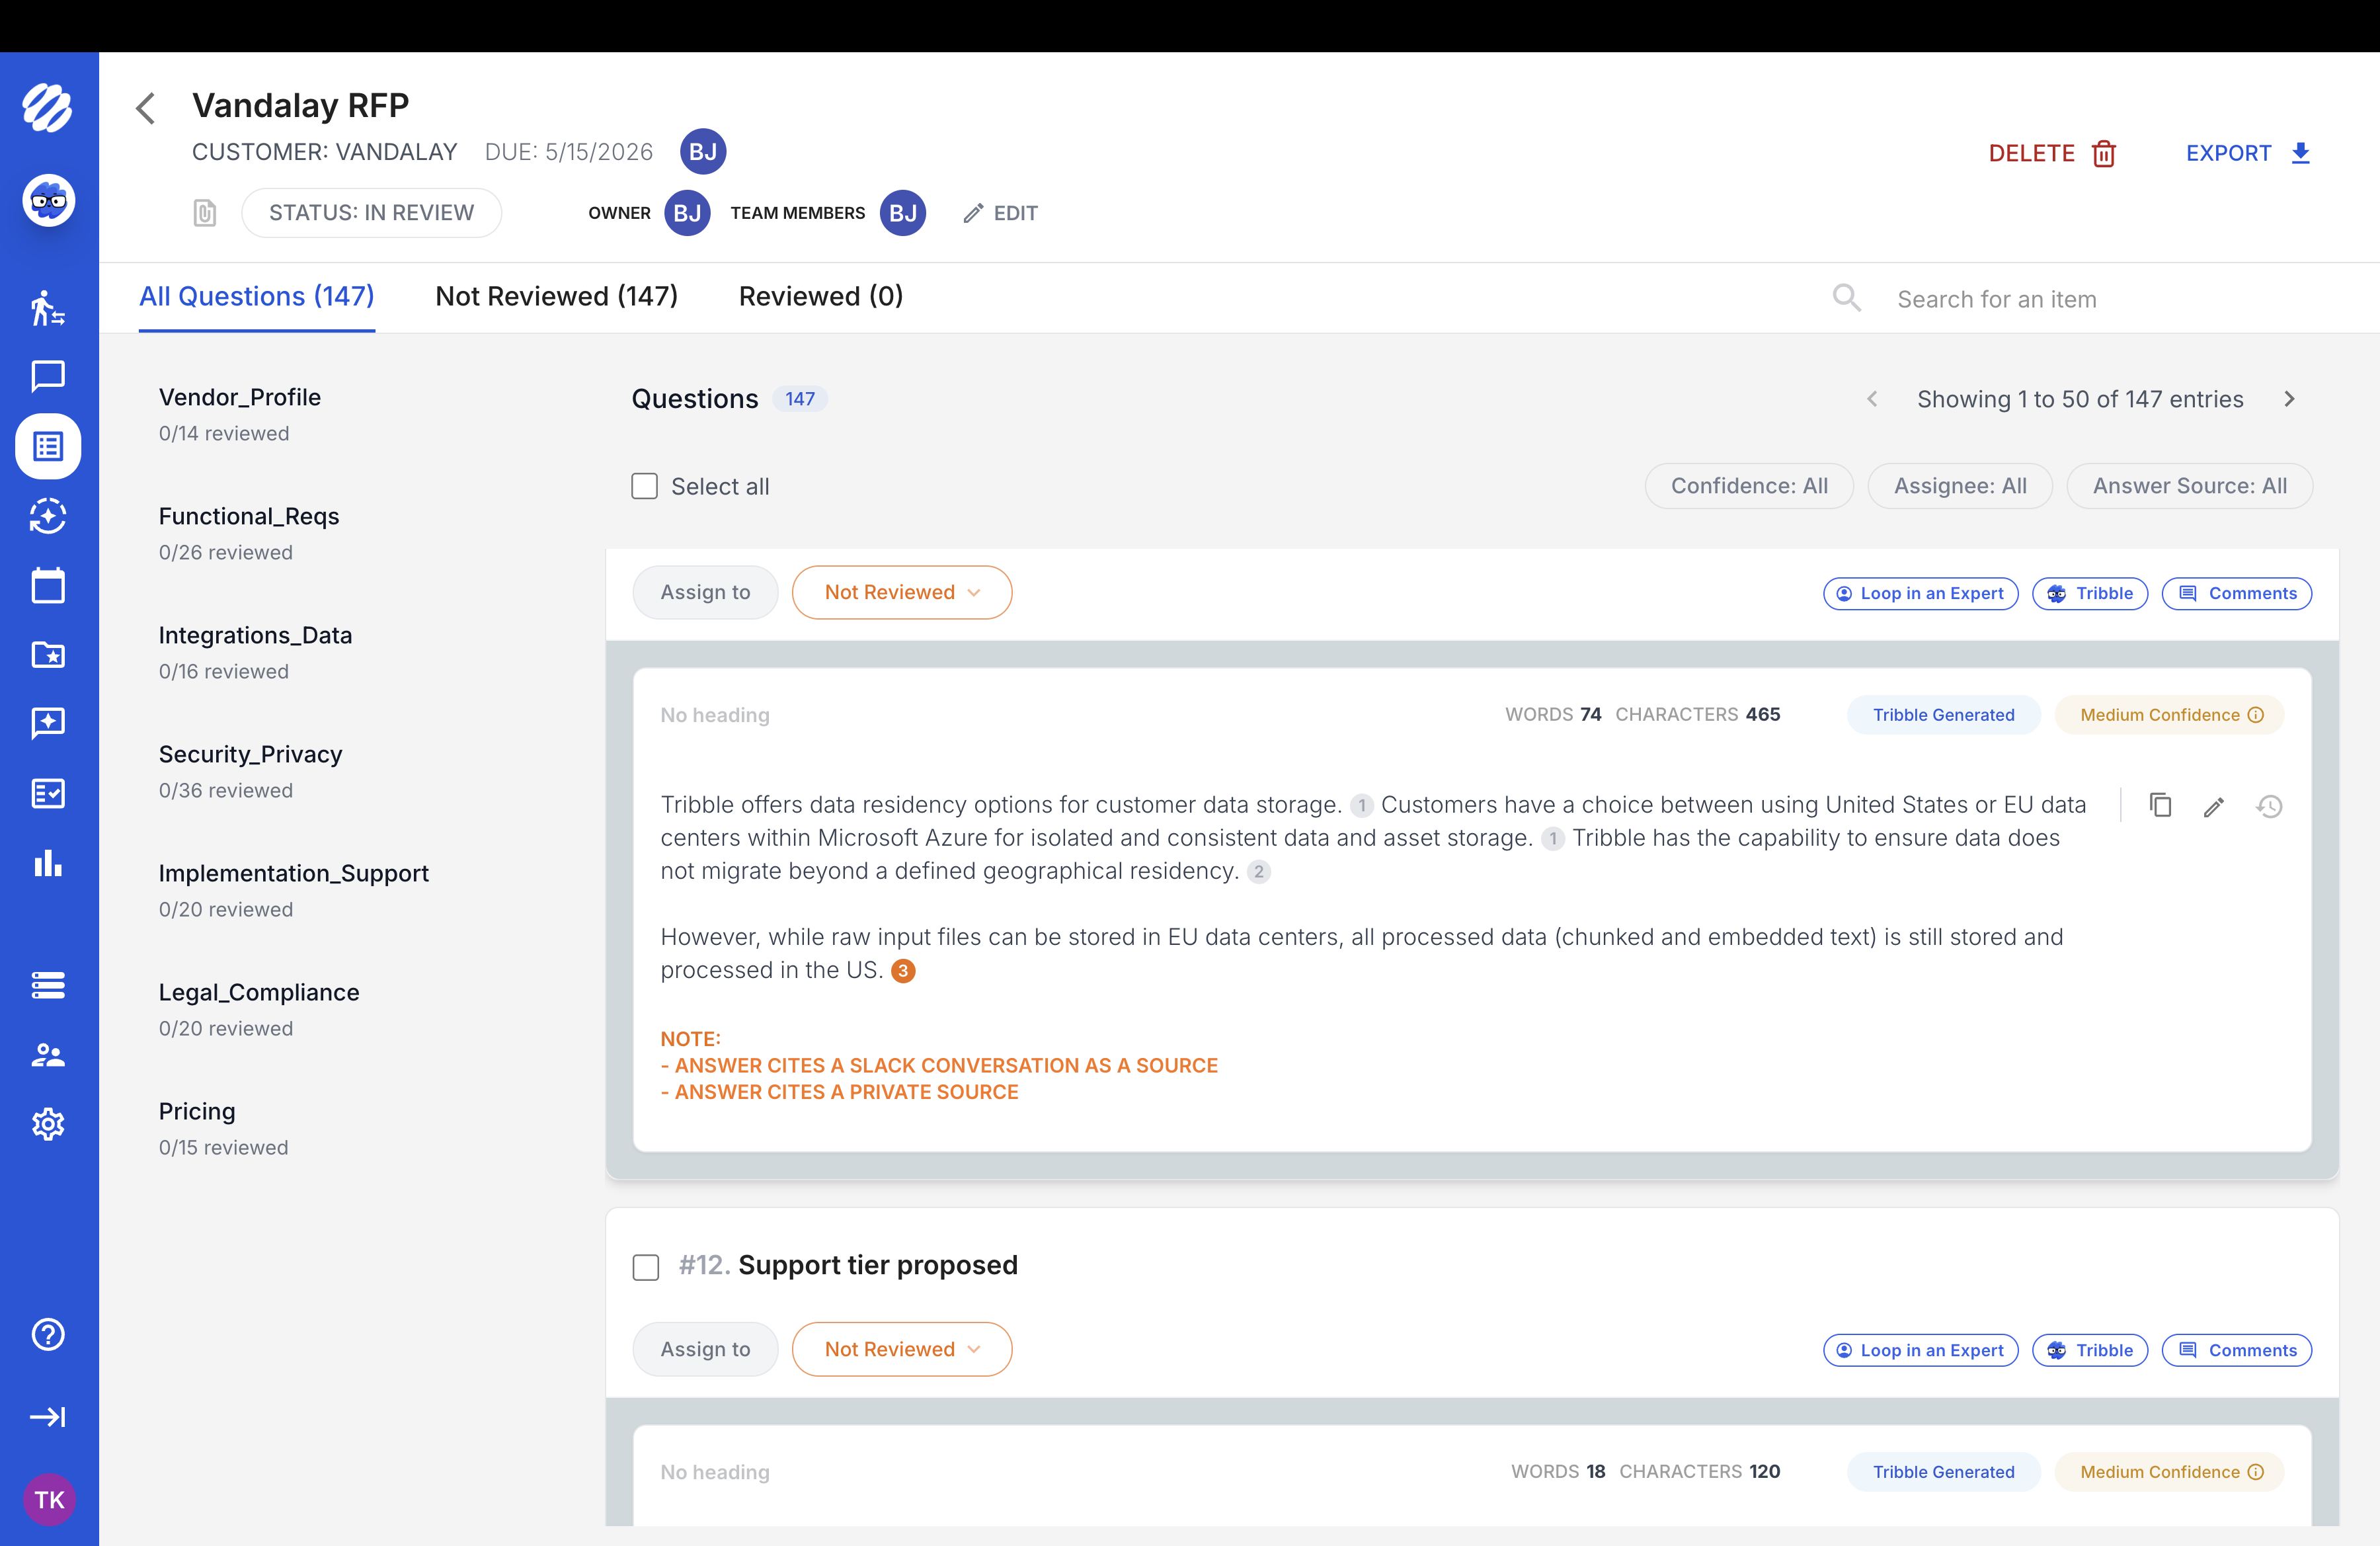Screen dimensions: 2380x1546
Task: Click the DELETE button
Action: point(2052,153)
